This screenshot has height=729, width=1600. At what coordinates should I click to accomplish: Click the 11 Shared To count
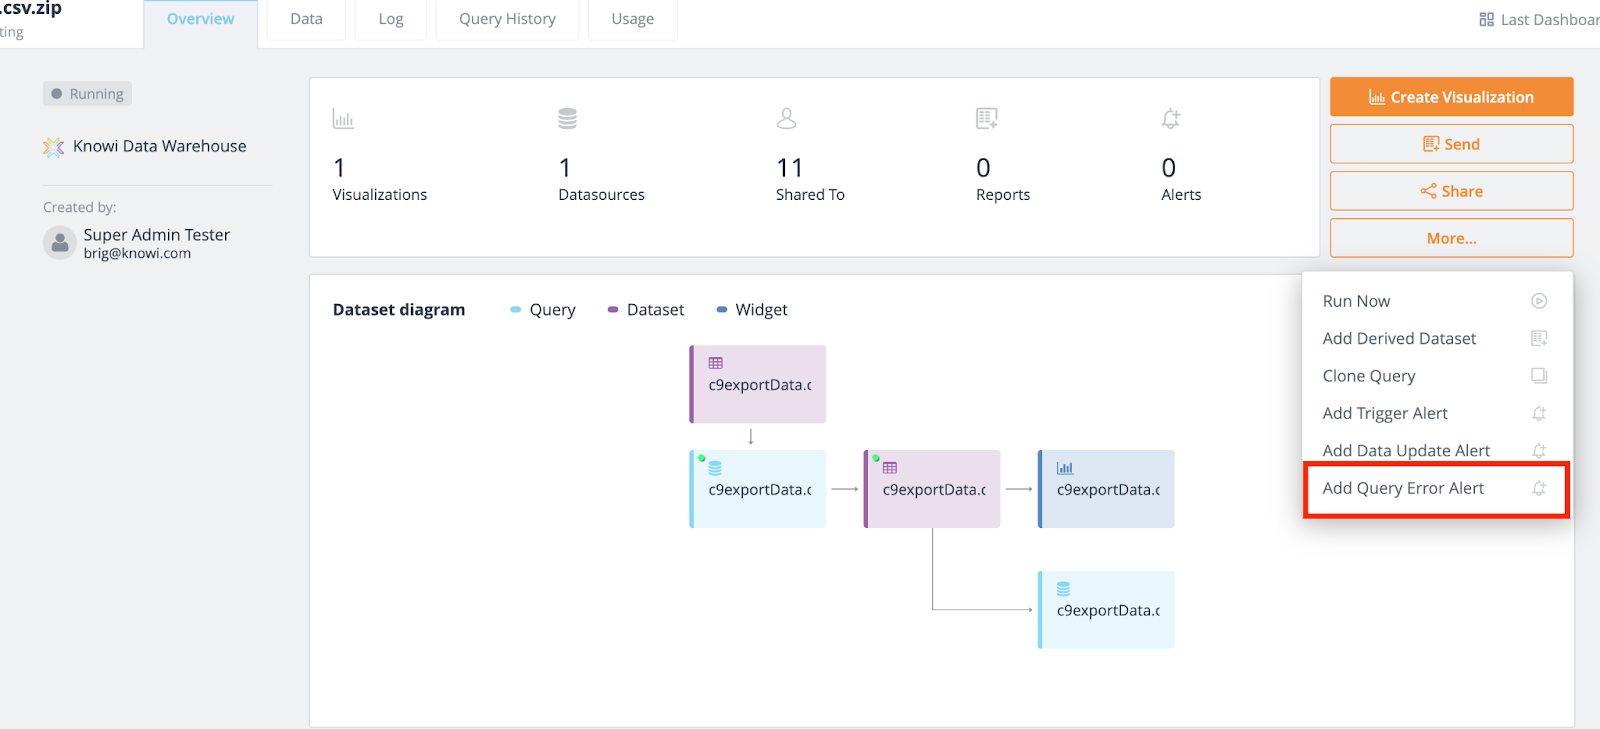789,168
